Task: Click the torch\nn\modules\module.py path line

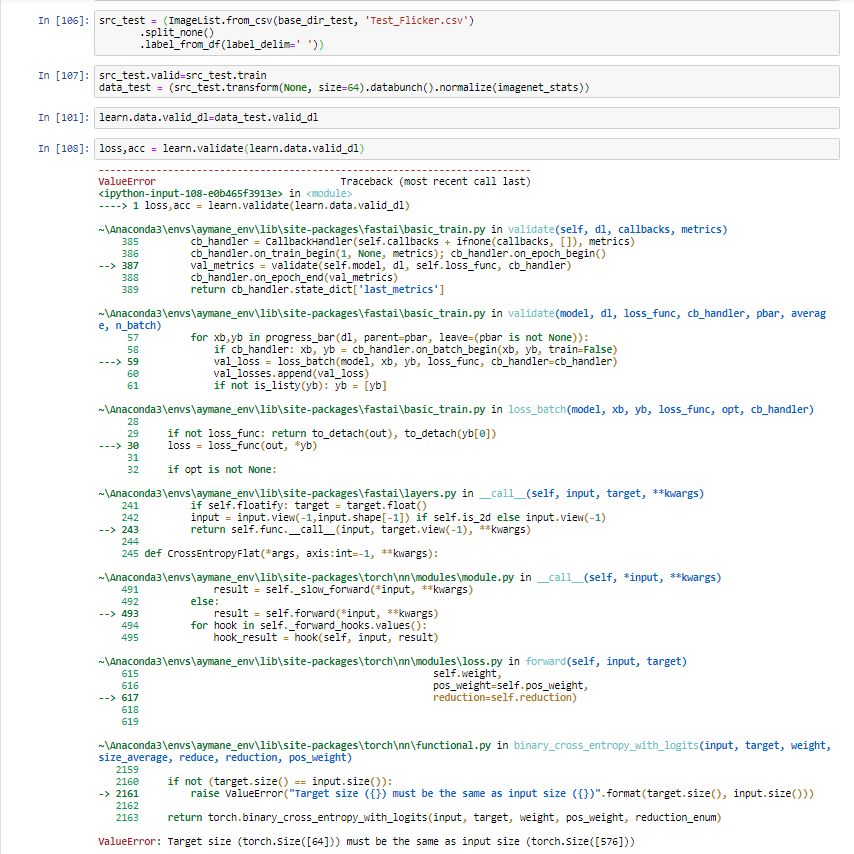Action: coord(410,577)
